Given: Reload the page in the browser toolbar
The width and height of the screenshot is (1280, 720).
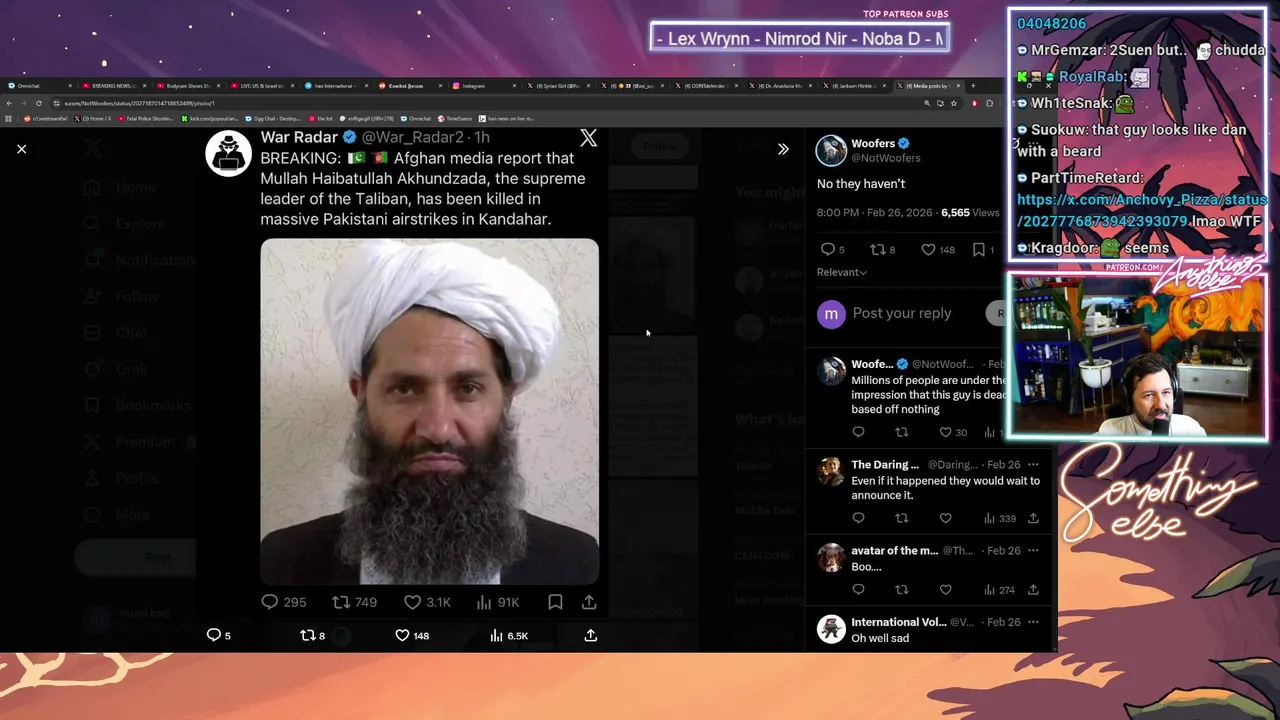Looking at the screenshot, I should pyautogui.click(x=39, y=103).
